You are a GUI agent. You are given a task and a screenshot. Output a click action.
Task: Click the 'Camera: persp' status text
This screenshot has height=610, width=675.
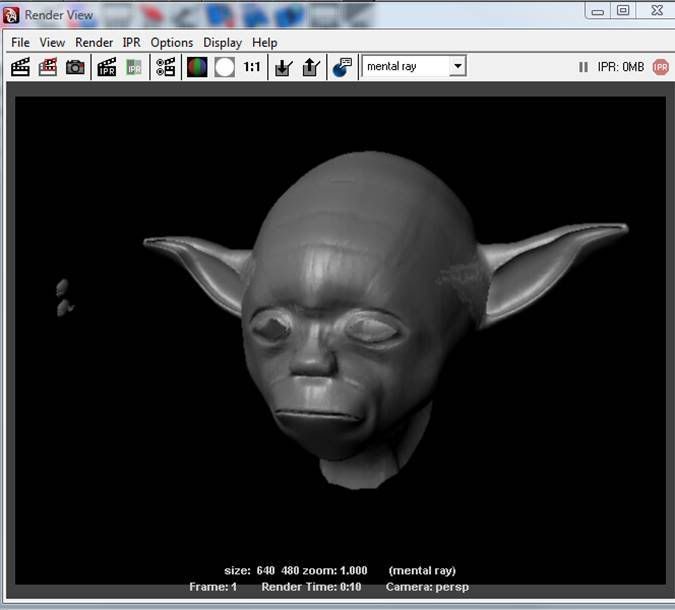(427, 587)
